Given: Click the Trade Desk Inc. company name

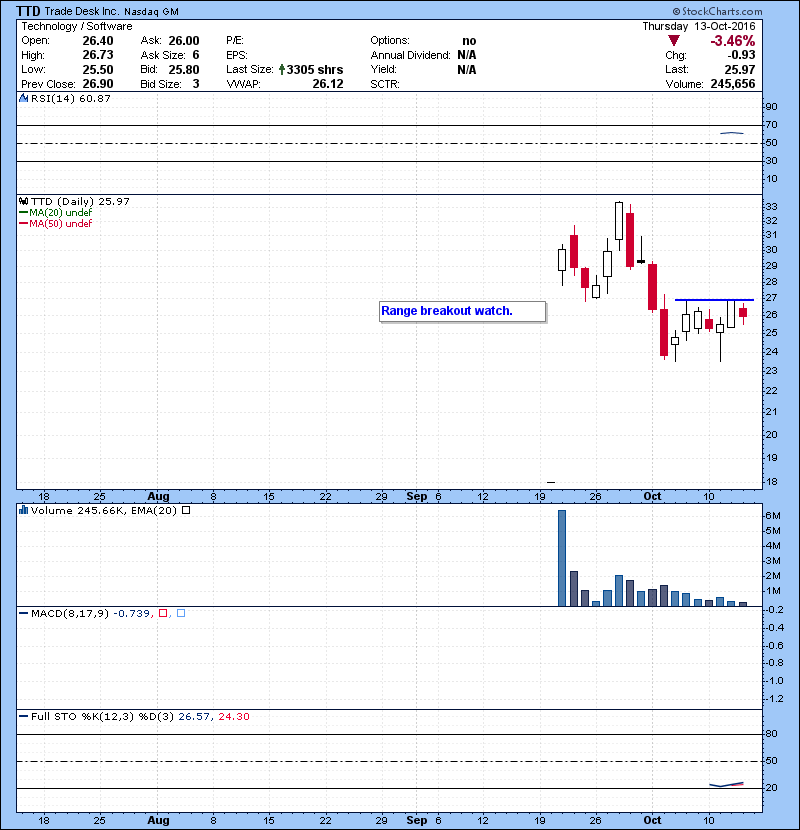Looking at the screenshot, I should pos(82,11).
